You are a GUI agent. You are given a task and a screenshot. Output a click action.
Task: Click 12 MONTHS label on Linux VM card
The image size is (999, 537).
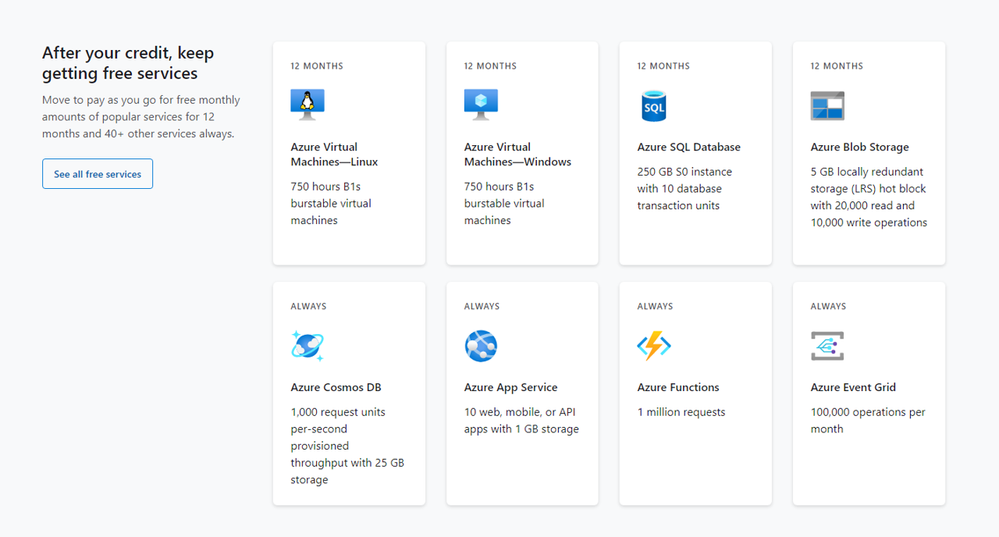(x=317, y=66)
